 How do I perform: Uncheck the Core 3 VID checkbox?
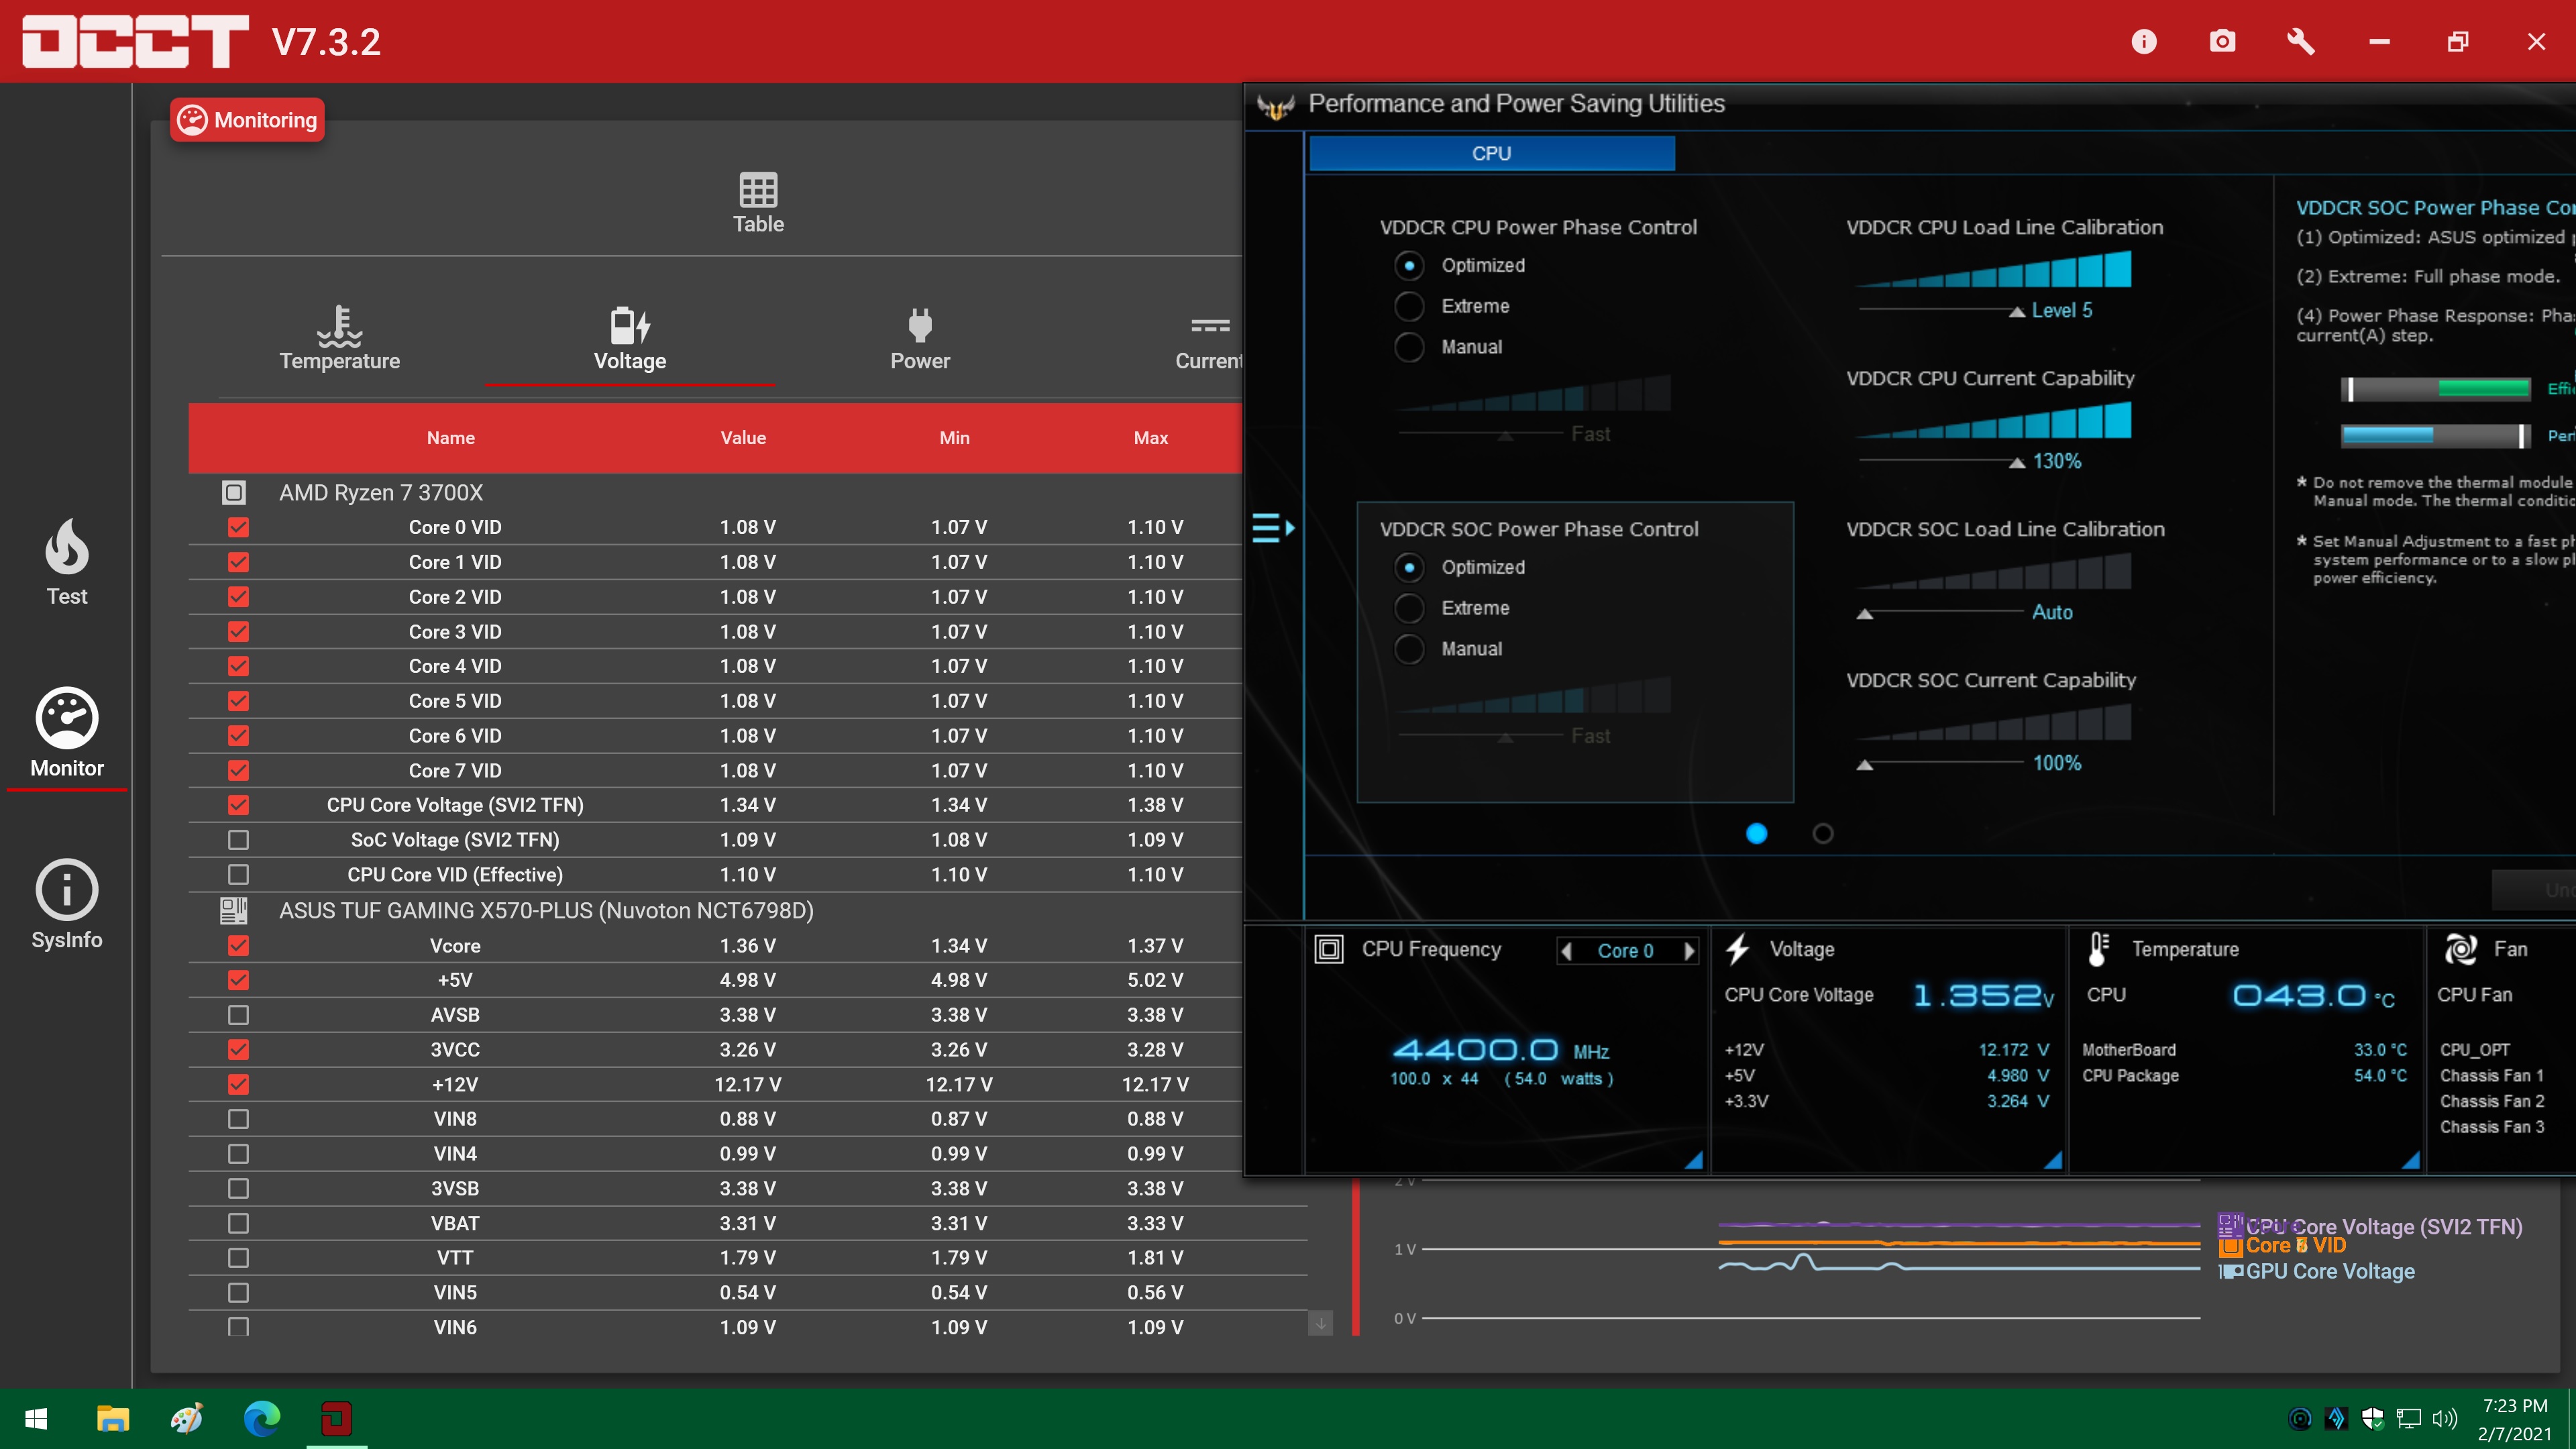pos(238,631)
